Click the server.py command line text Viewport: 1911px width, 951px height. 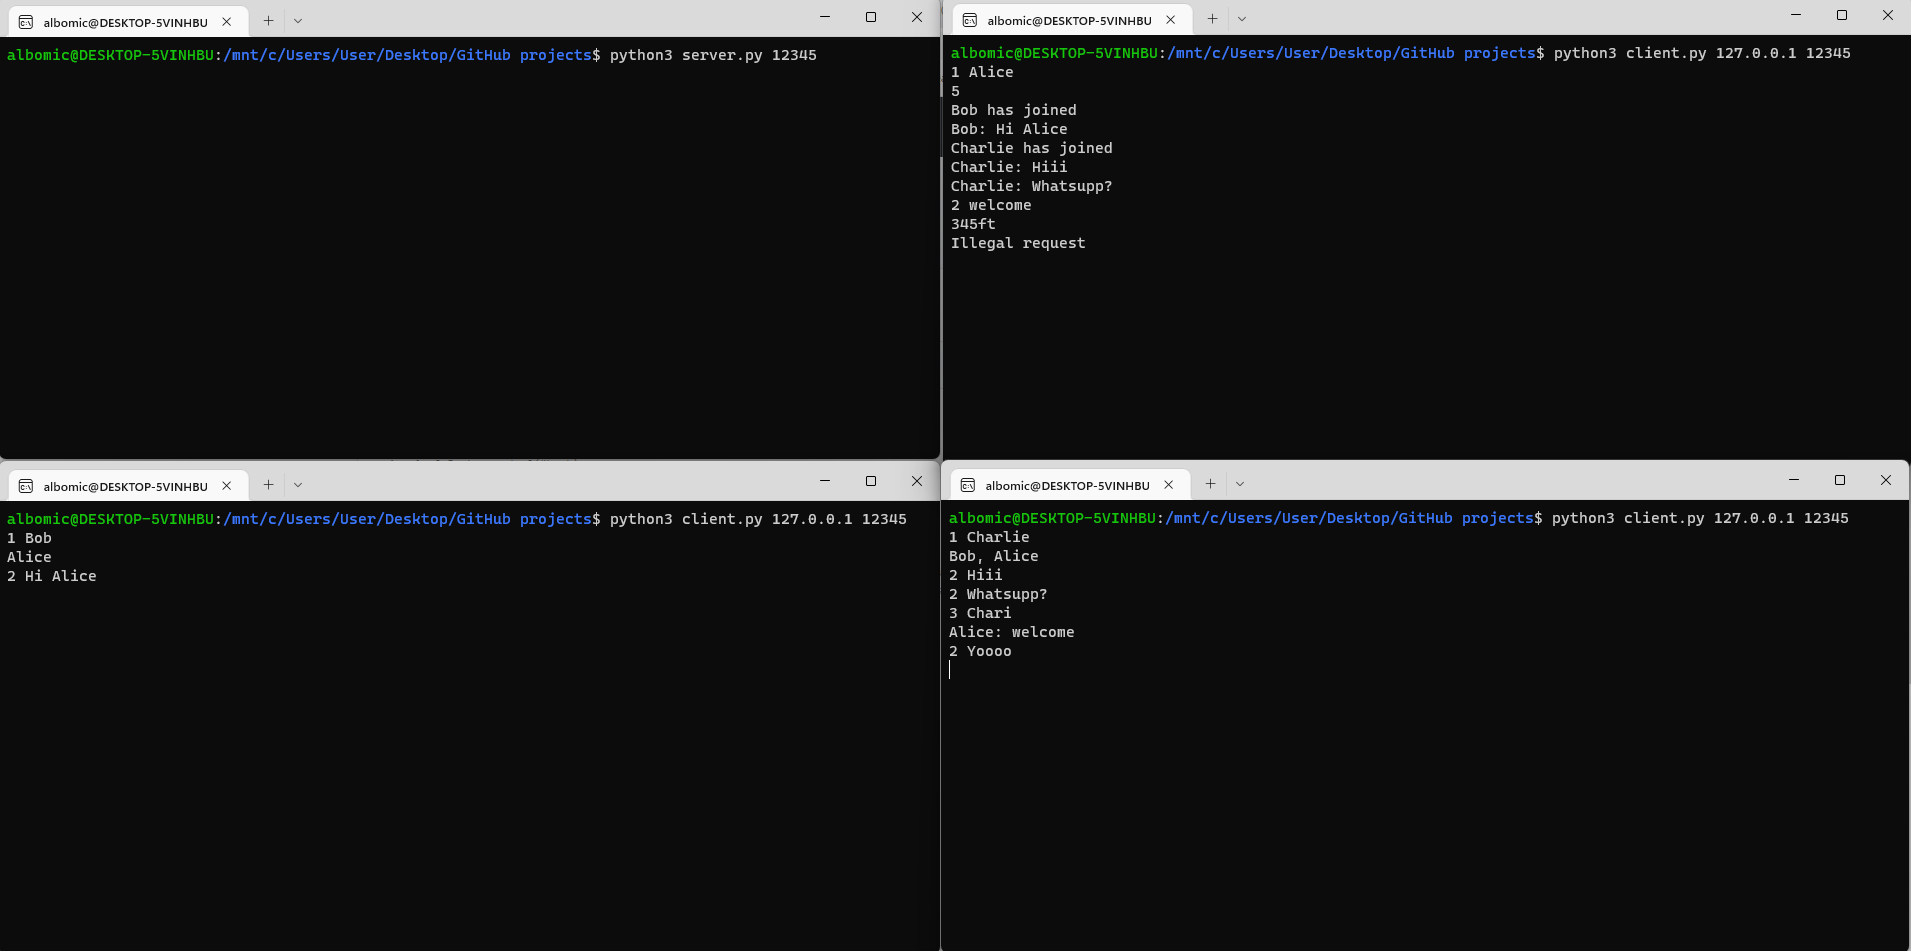coord(711,55)
